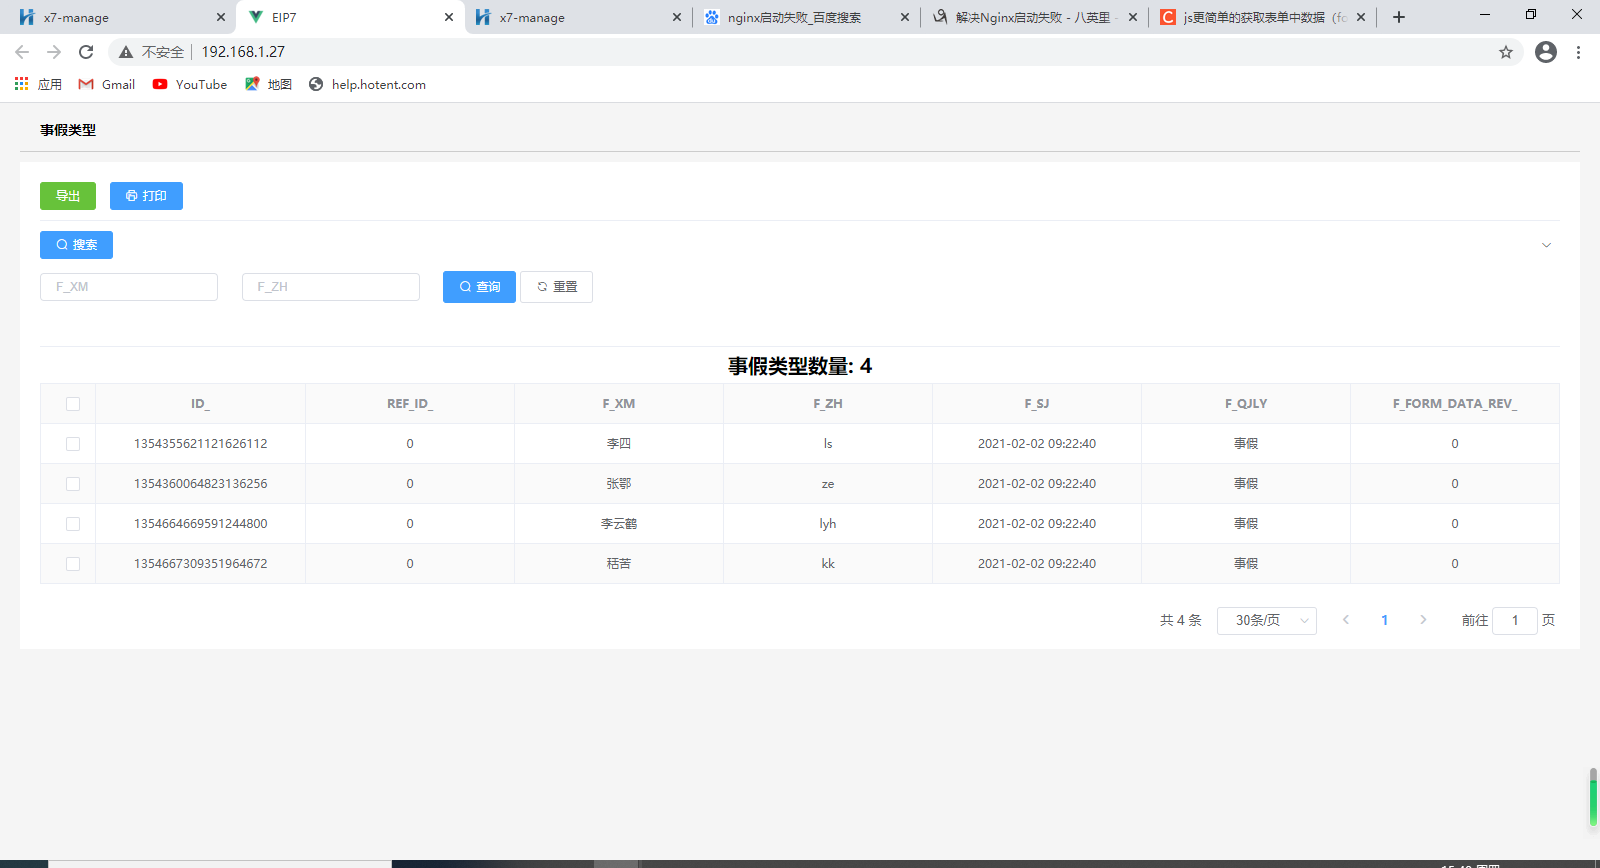Open the YouTube bookmark
Image resolution: width=1600 pixels, height=868 pixels.
(190, 85)
